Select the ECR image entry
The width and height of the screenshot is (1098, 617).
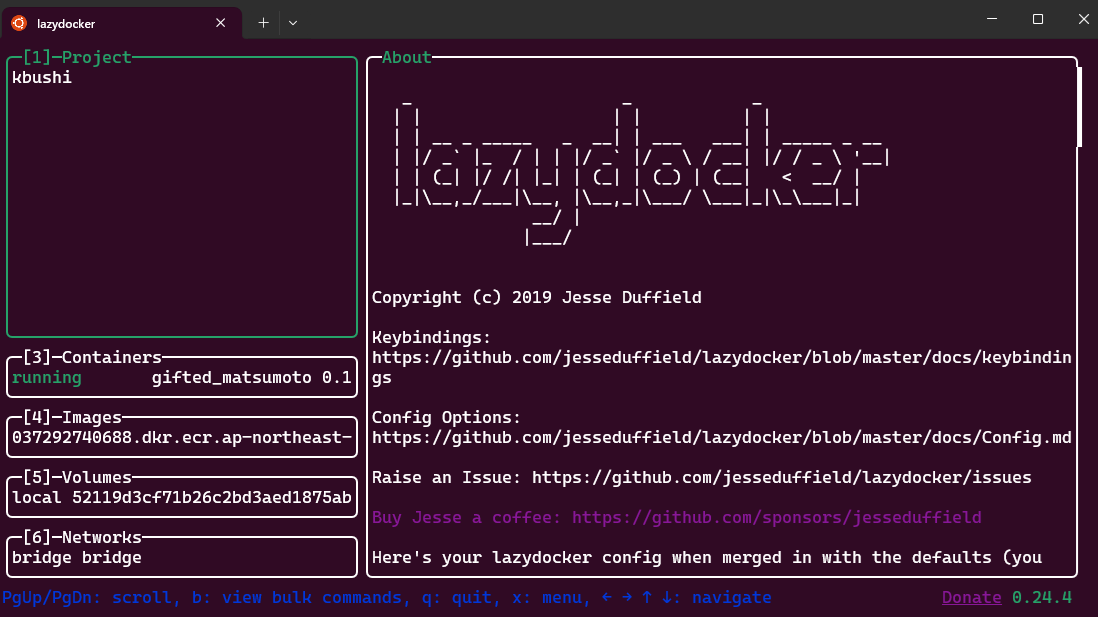coord(181,438)
